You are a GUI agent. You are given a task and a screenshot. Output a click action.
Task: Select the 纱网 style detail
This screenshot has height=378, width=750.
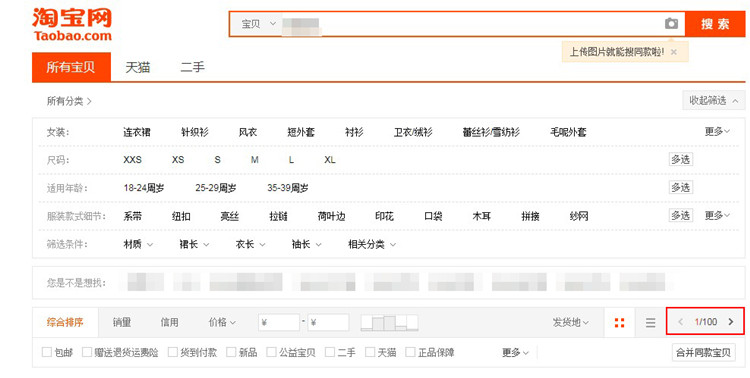coord(579,216)
